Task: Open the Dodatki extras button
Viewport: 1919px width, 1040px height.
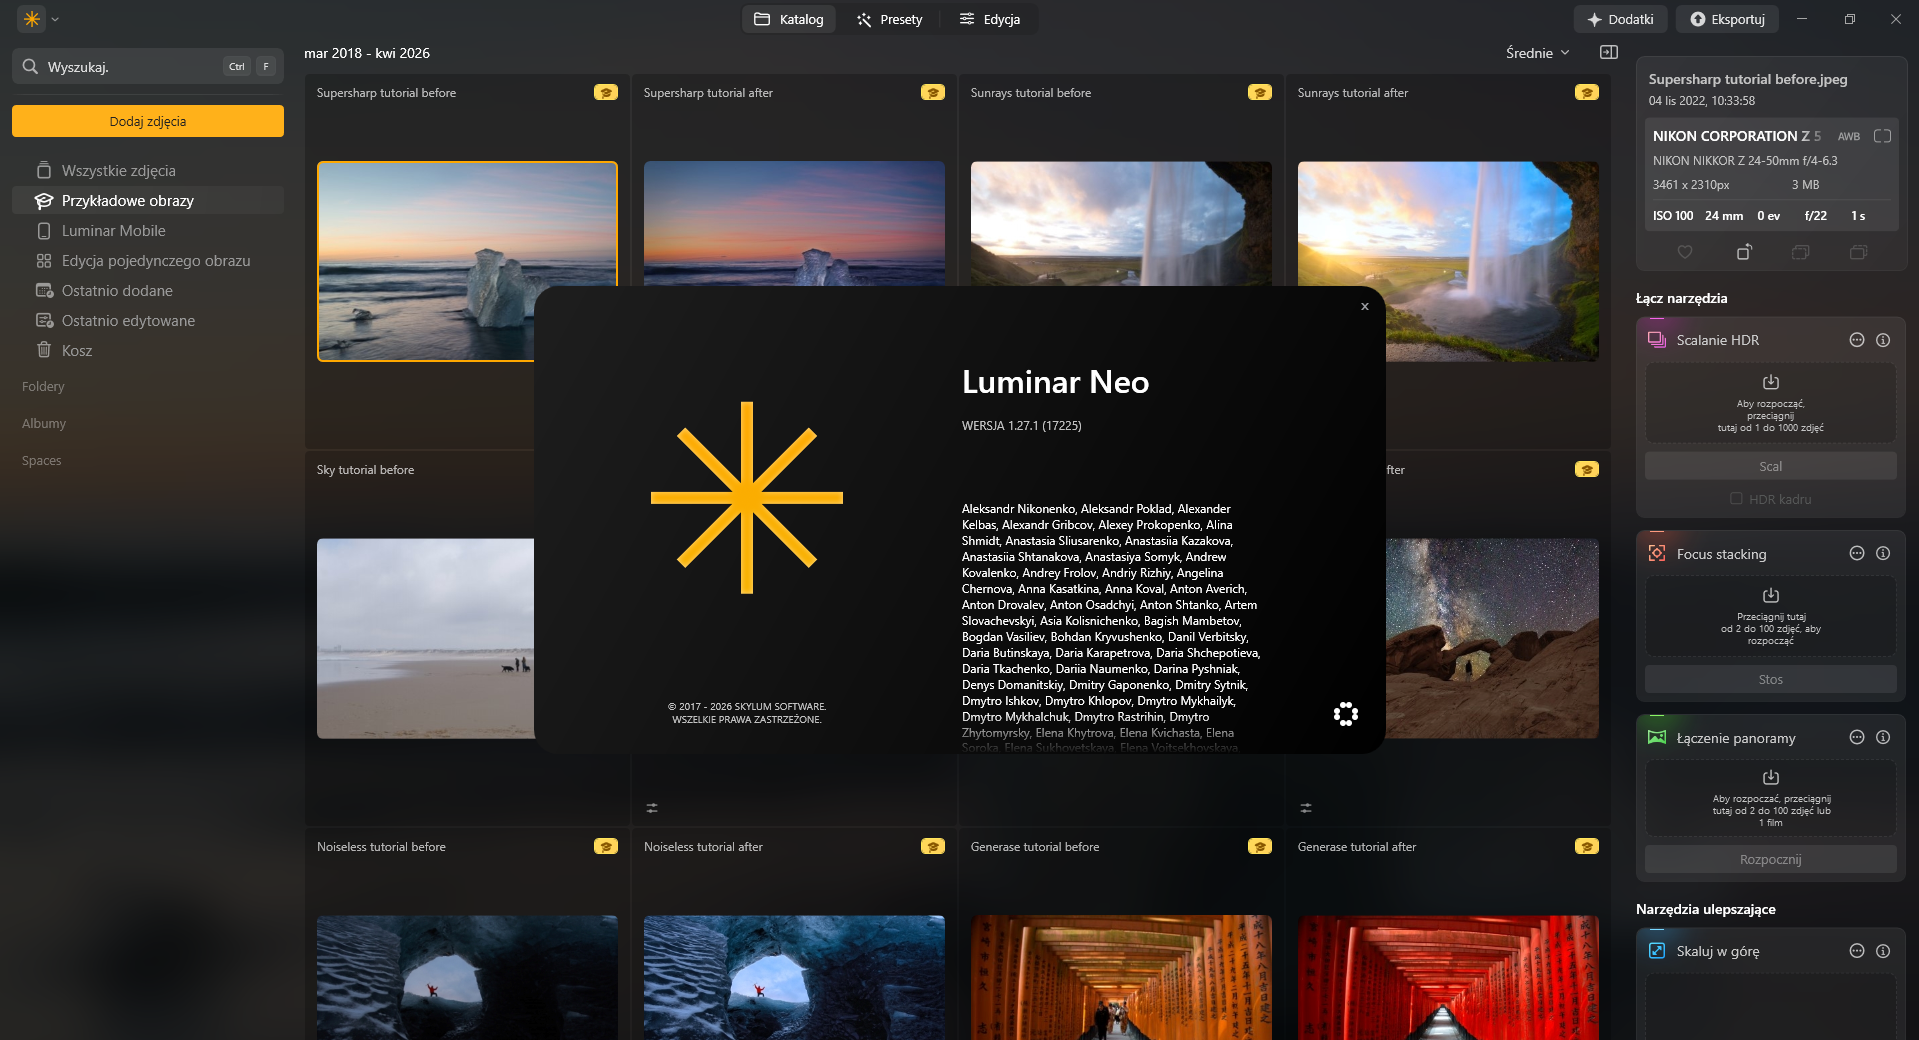Action: pos(1621,19)
